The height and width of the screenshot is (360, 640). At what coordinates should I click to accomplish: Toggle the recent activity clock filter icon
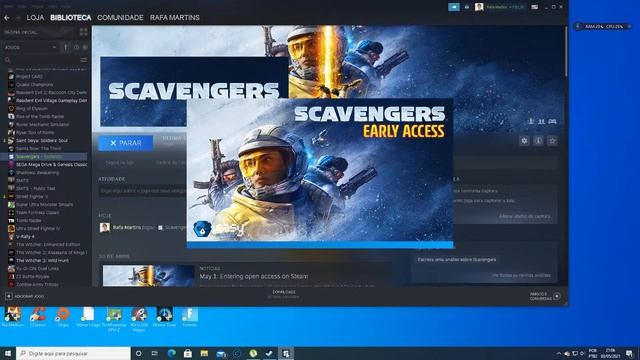pyautogui.click(x=76, y=47)
